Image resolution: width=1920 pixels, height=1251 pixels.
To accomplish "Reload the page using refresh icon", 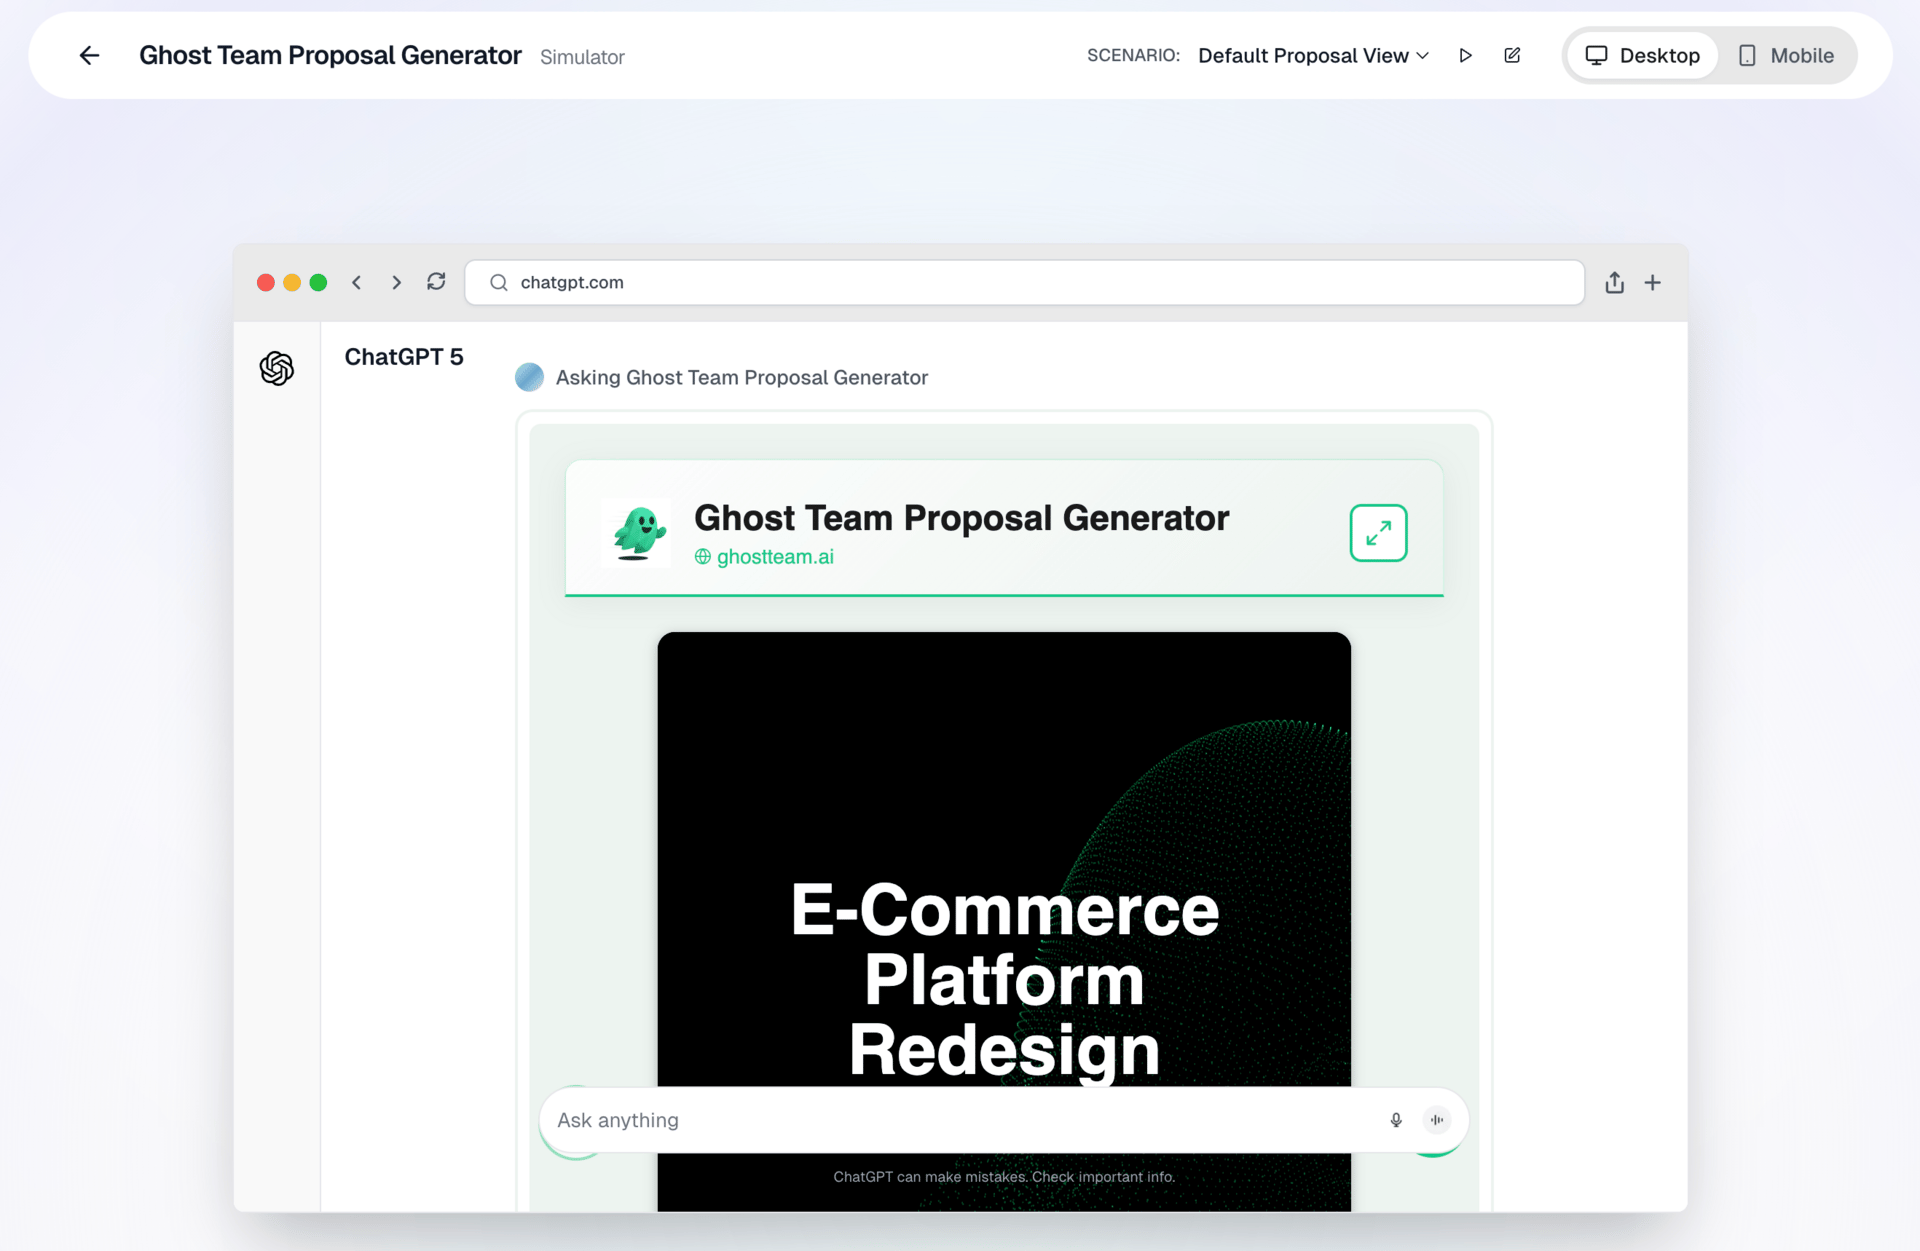I will click(436, 282).
